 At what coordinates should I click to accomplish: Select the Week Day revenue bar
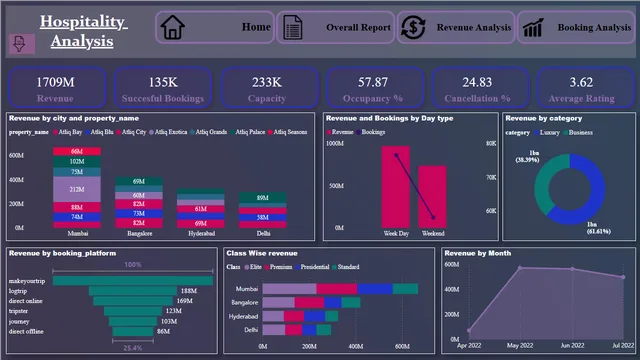396,187
